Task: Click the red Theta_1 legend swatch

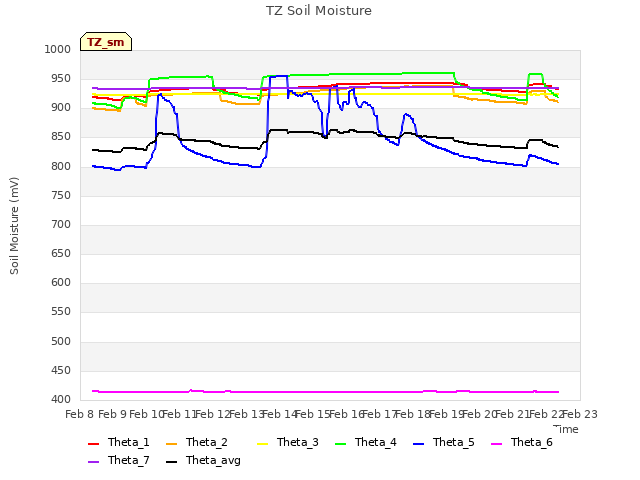Action: [93, 444]
